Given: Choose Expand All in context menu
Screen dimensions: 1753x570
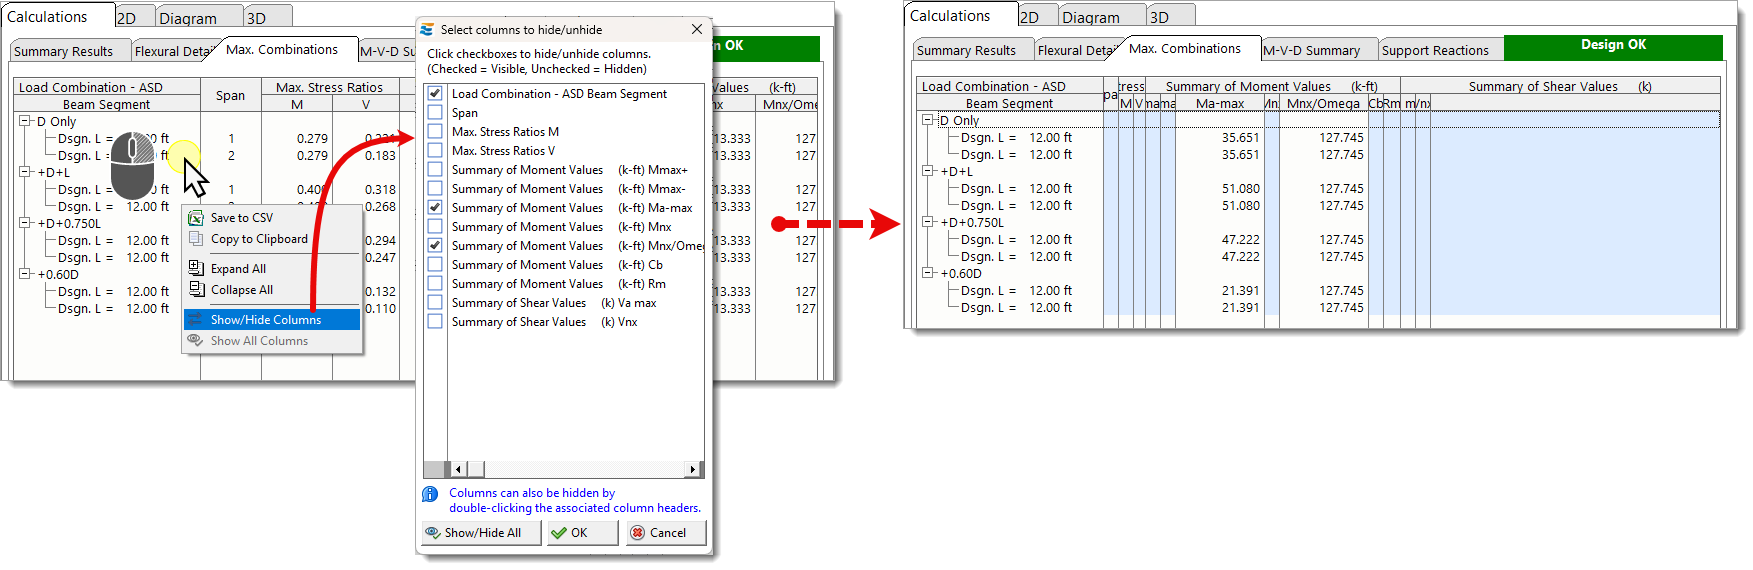Looking at the screenshot, I should [272, 269].
